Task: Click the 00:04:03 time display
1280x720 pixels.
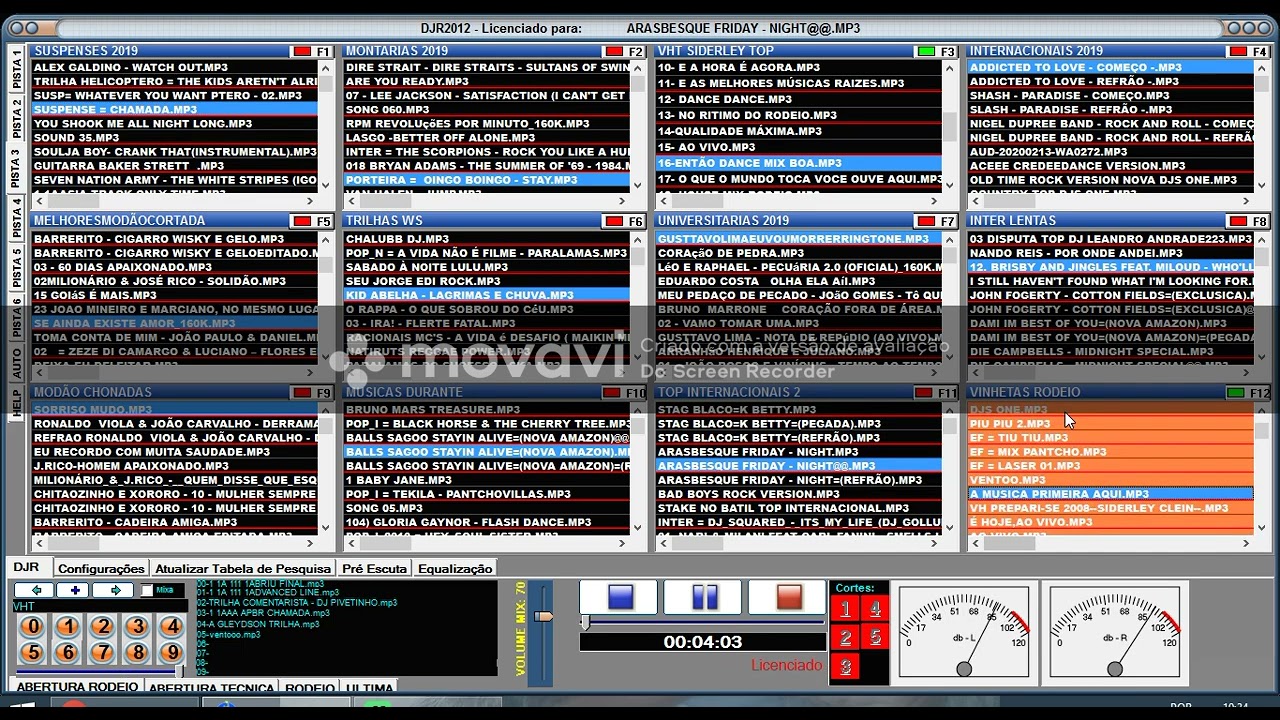Action: [703, 642]
